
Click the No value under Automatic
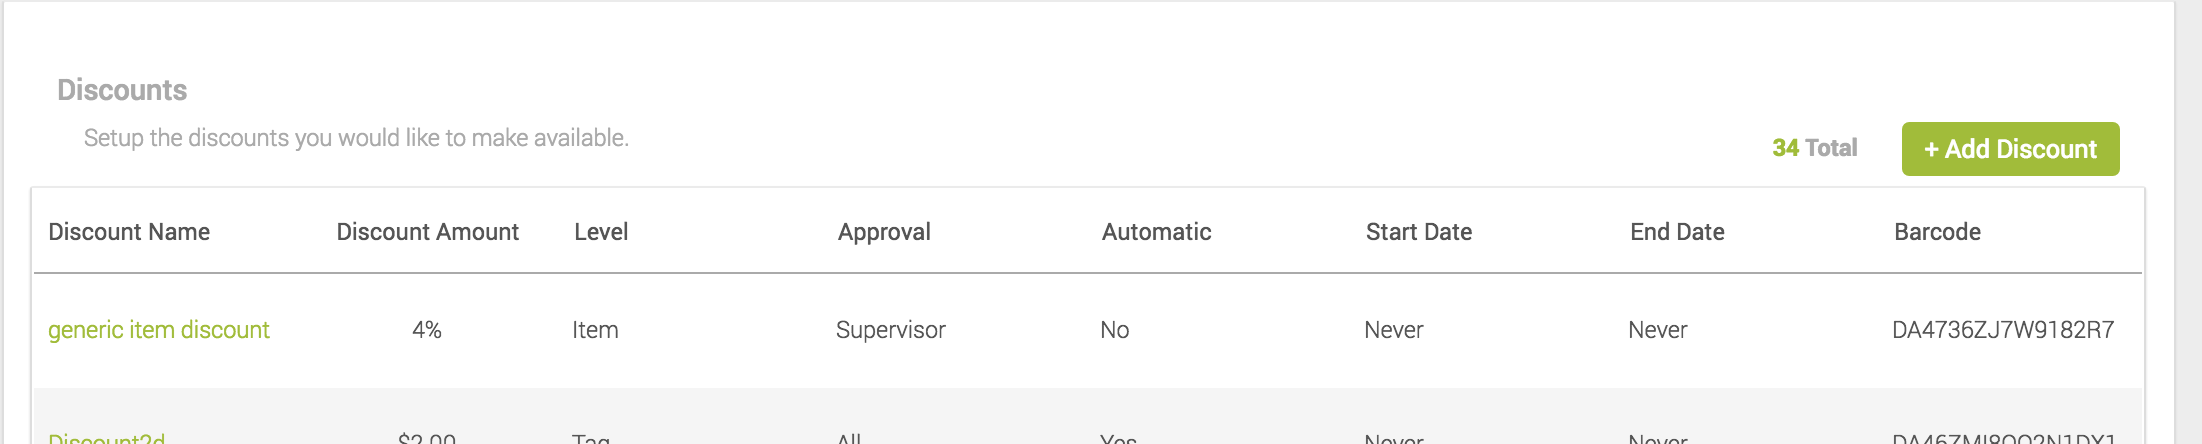(x=1114, y=330)
